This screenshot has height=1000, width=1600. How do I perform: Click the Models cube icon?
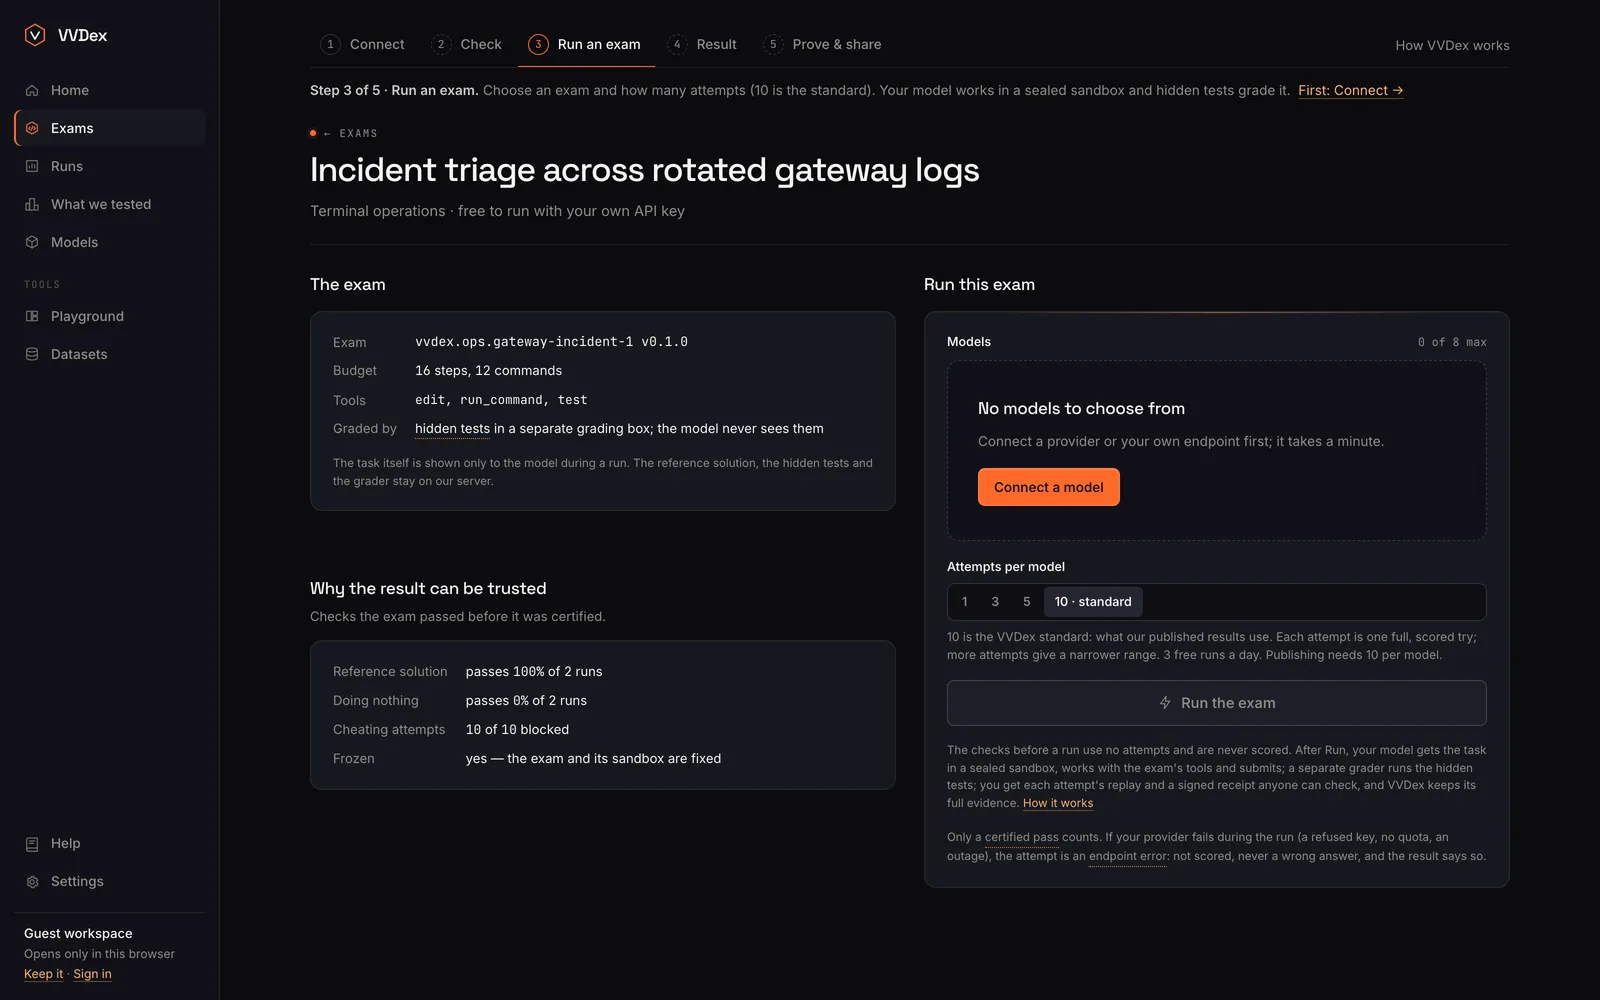32,242
